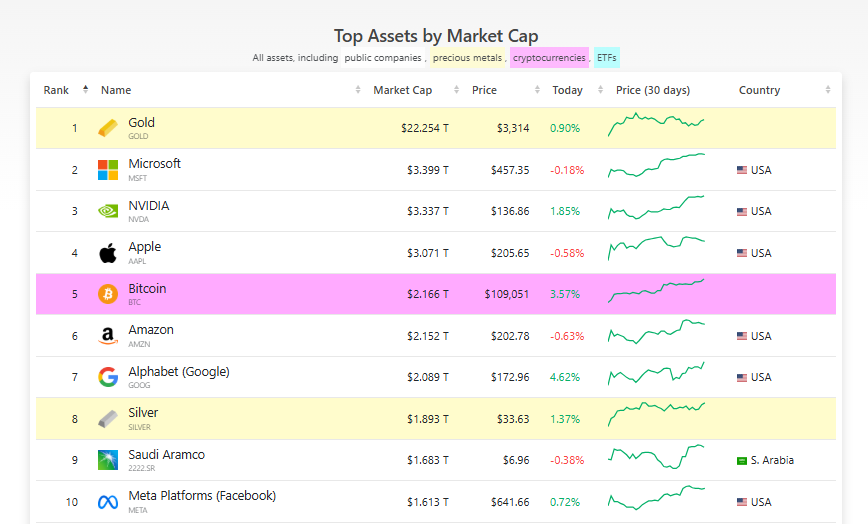Click Gold's 30-day price sparkline
This screenshot has width=868, height=524.
(656, 124)
